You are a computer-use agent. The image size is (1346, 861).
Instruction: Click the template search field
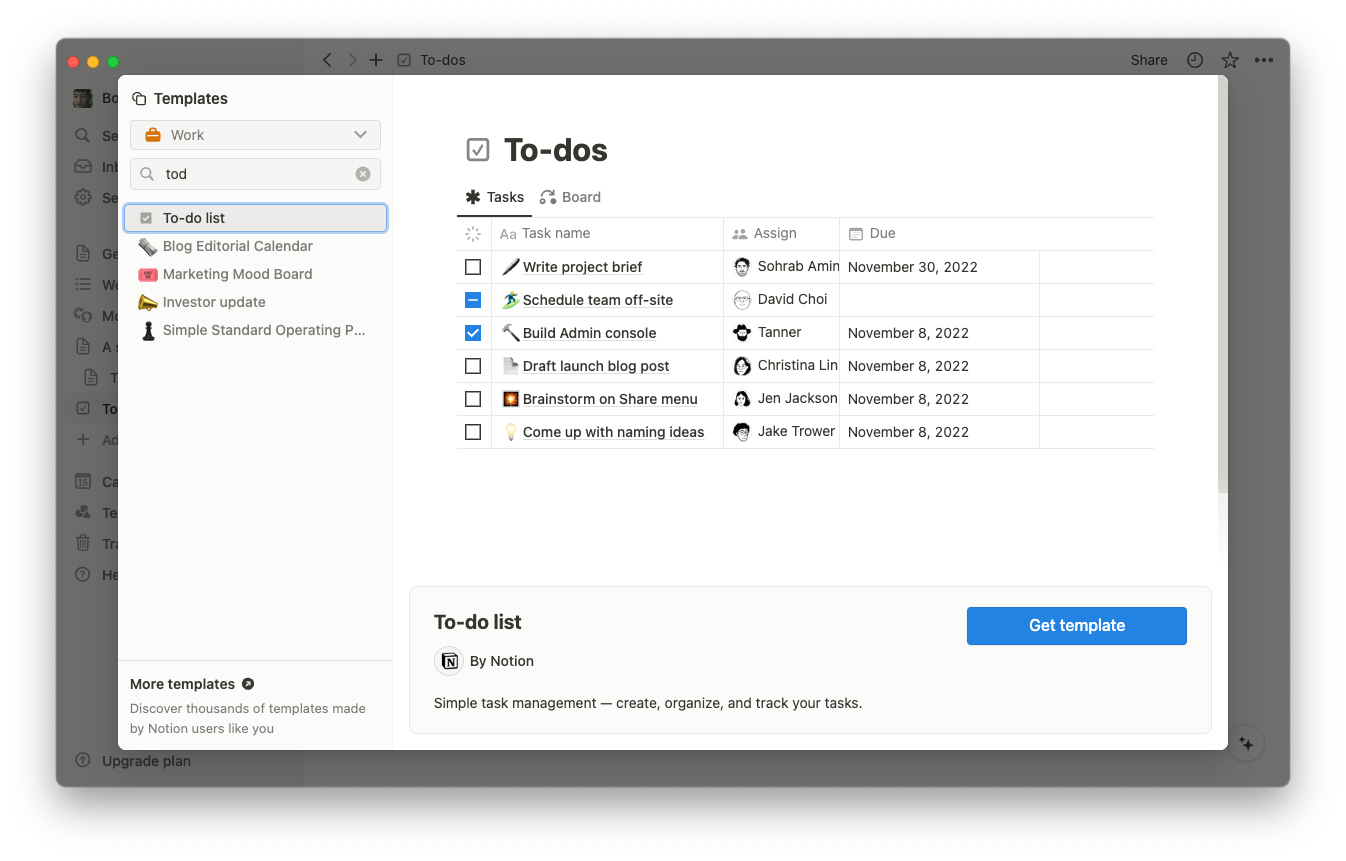pos(255,174)
